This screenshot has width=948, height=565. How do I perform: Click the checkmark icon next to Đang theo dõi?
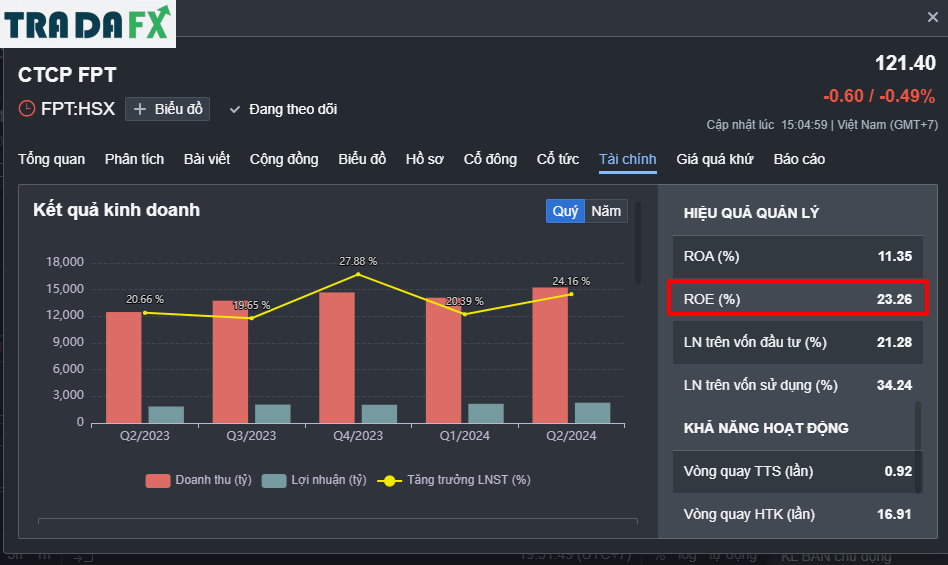[x=235, y=109]
